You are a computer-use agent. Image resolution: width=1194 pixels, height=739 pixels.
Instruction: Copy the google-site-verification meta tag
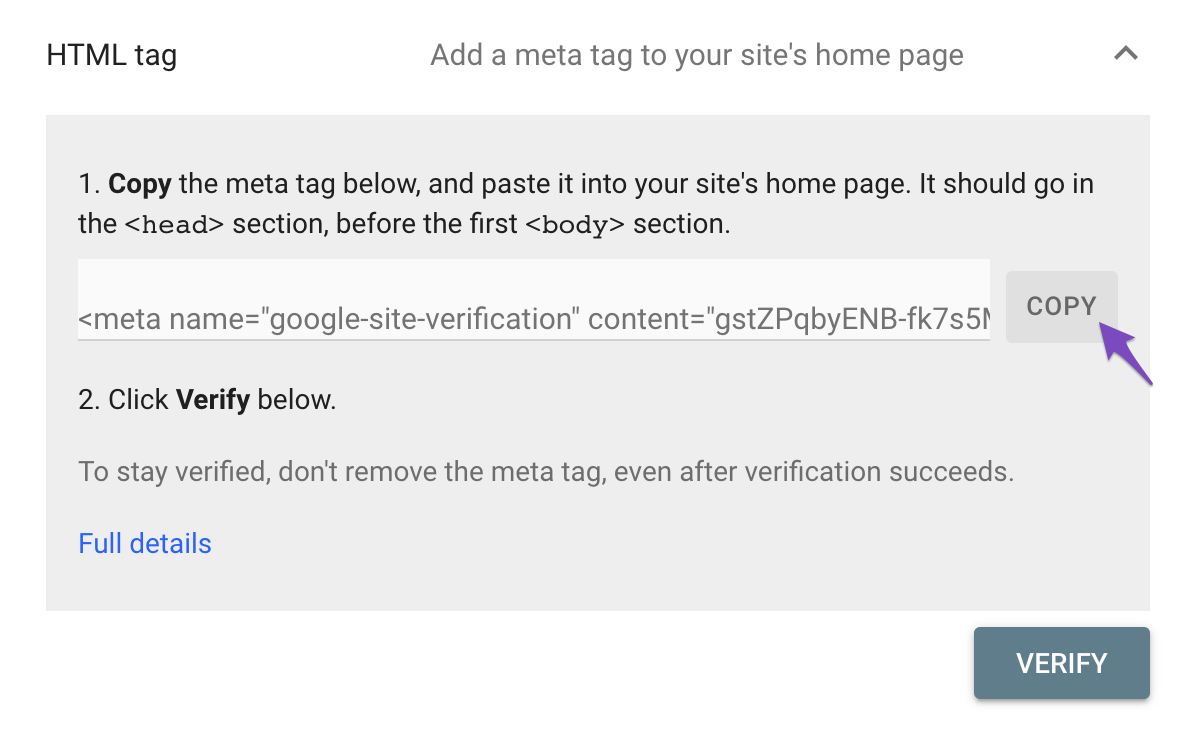1062,306
